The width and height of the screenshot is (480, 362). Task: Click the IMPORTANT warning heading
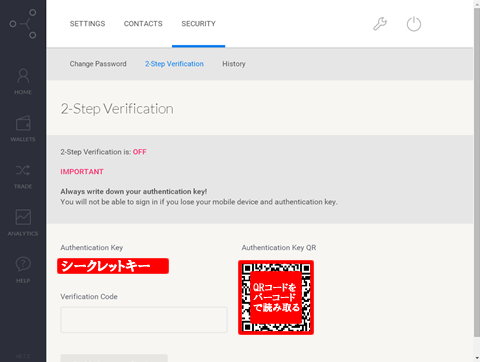(x=82, y=172)
